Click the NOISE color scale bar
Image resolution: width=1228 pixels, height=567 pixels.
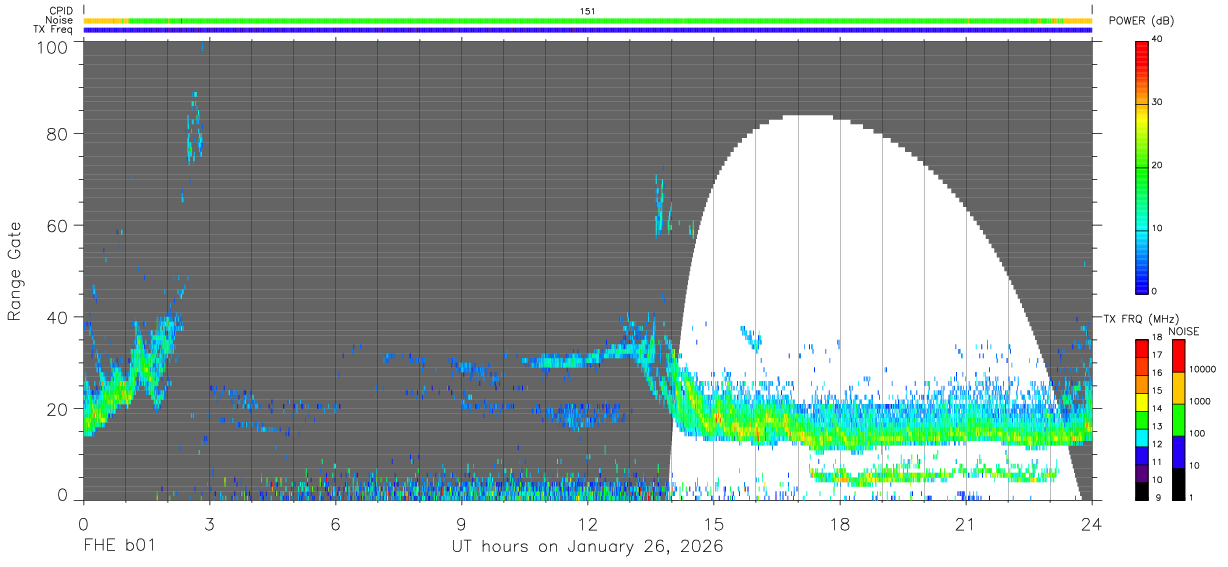pos(1177,419)
